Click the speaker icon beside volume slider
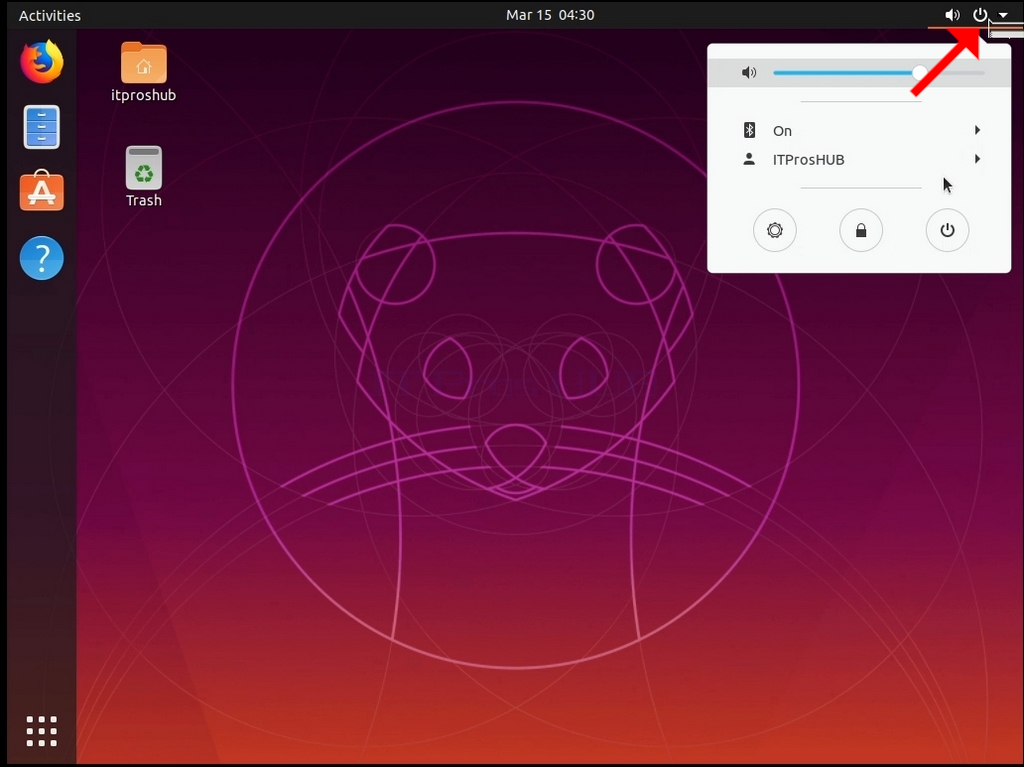 point(749,73)
